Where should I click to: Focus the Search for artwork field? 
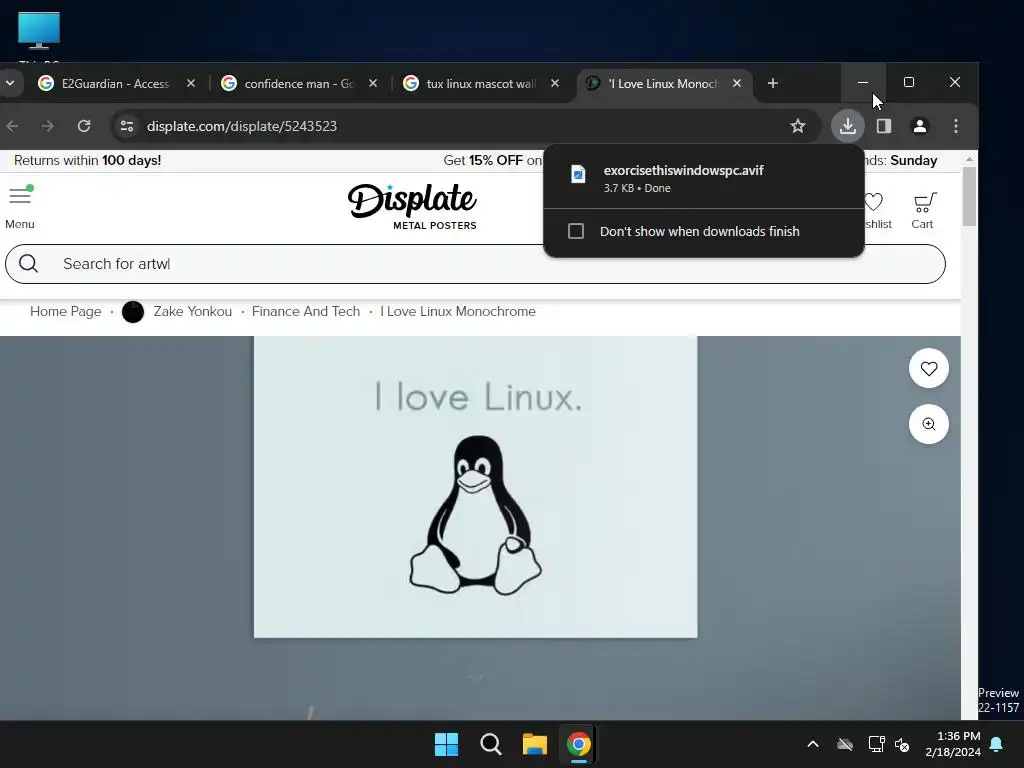(475, 264)
